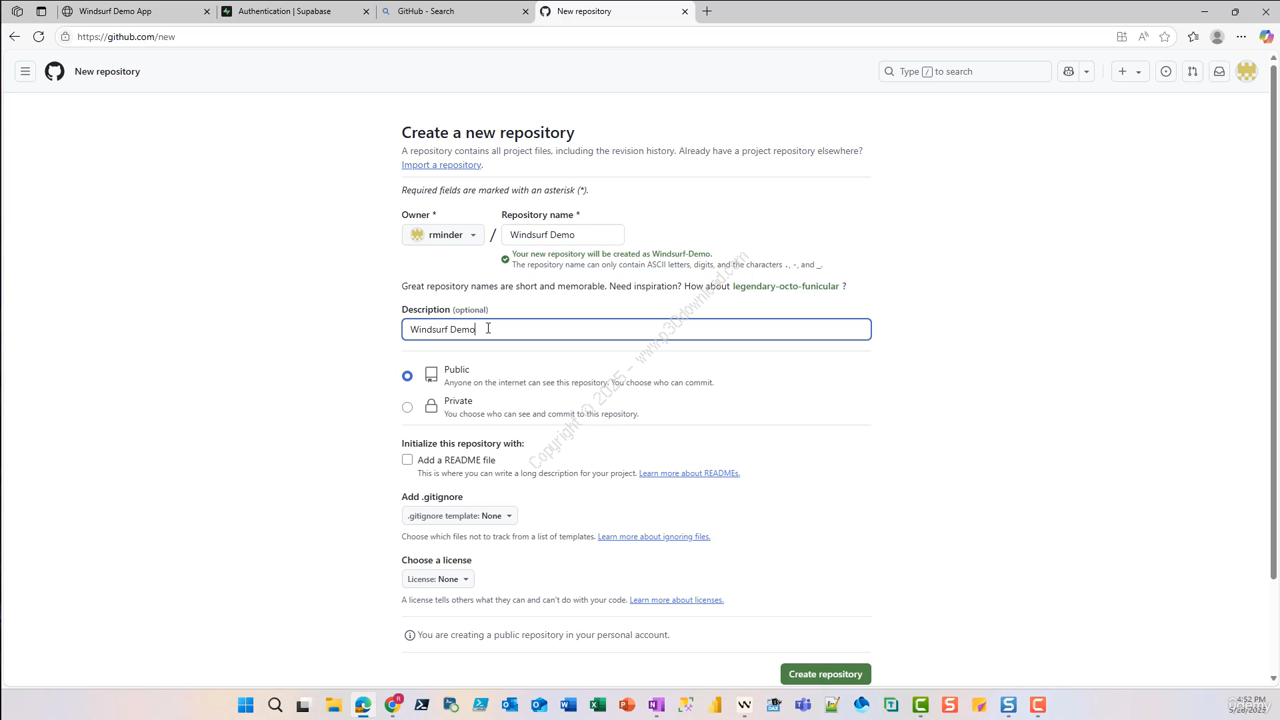The image size is (1280, 720).
Task: Use suggested name legendary-octo-funicular
Action: tap(785, 286)
